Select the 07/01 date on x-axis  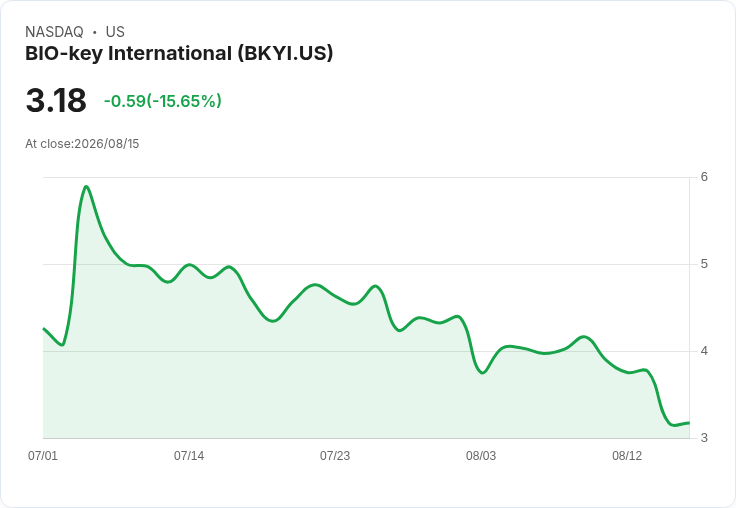43,456
